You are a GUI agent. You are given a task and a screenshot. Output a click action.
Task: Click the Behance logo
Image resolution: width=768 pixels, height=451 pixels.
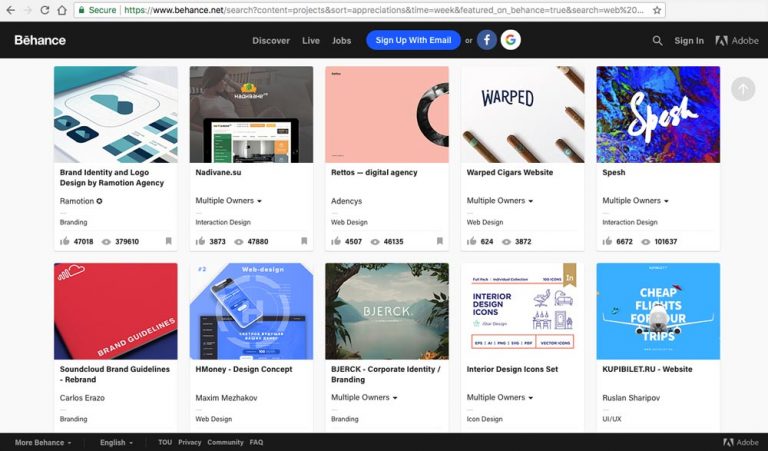coord(40,40)
